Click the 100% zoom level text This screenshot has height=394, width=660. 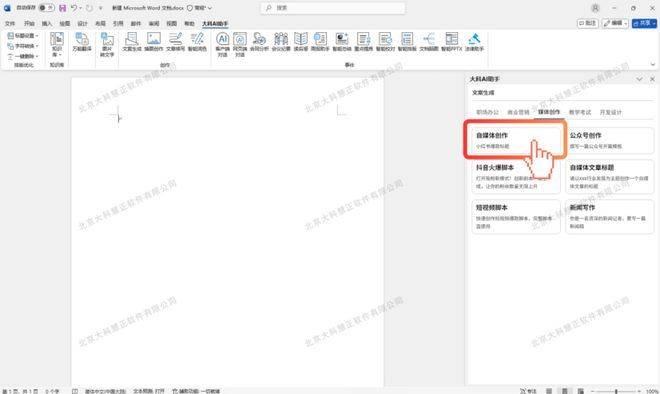click(652, 391)
